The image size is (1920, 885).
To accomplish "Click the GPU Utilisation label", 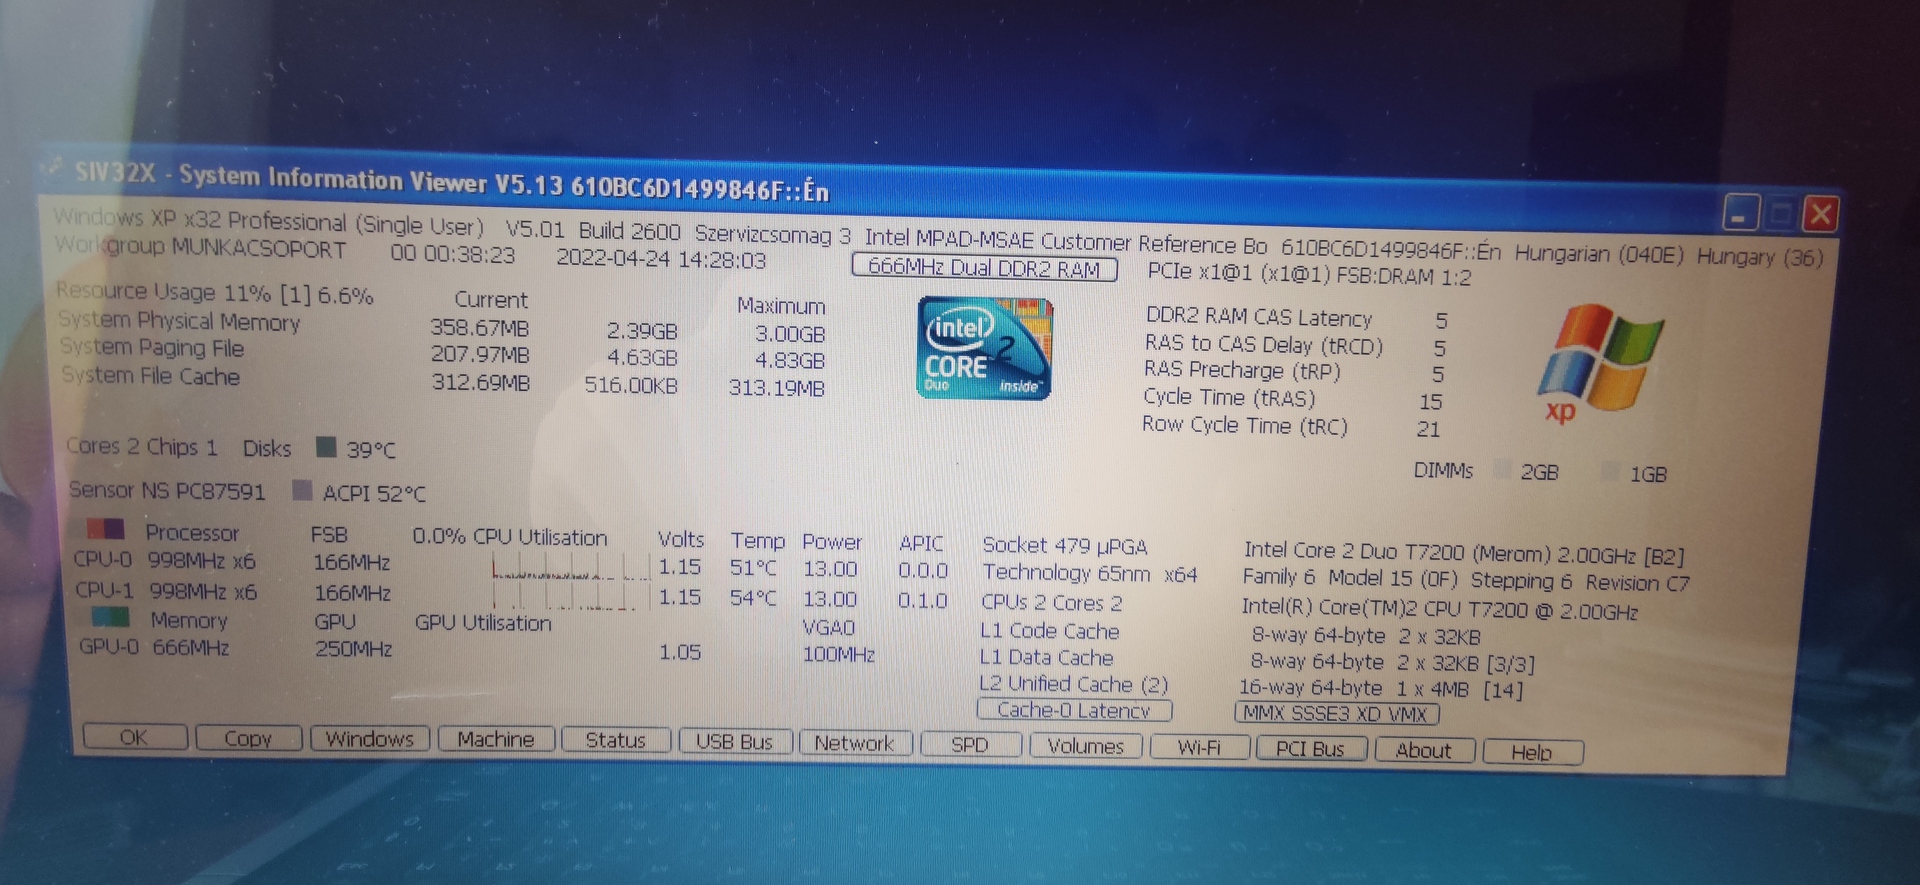I will pyautogui.click(x=483, y=623).
